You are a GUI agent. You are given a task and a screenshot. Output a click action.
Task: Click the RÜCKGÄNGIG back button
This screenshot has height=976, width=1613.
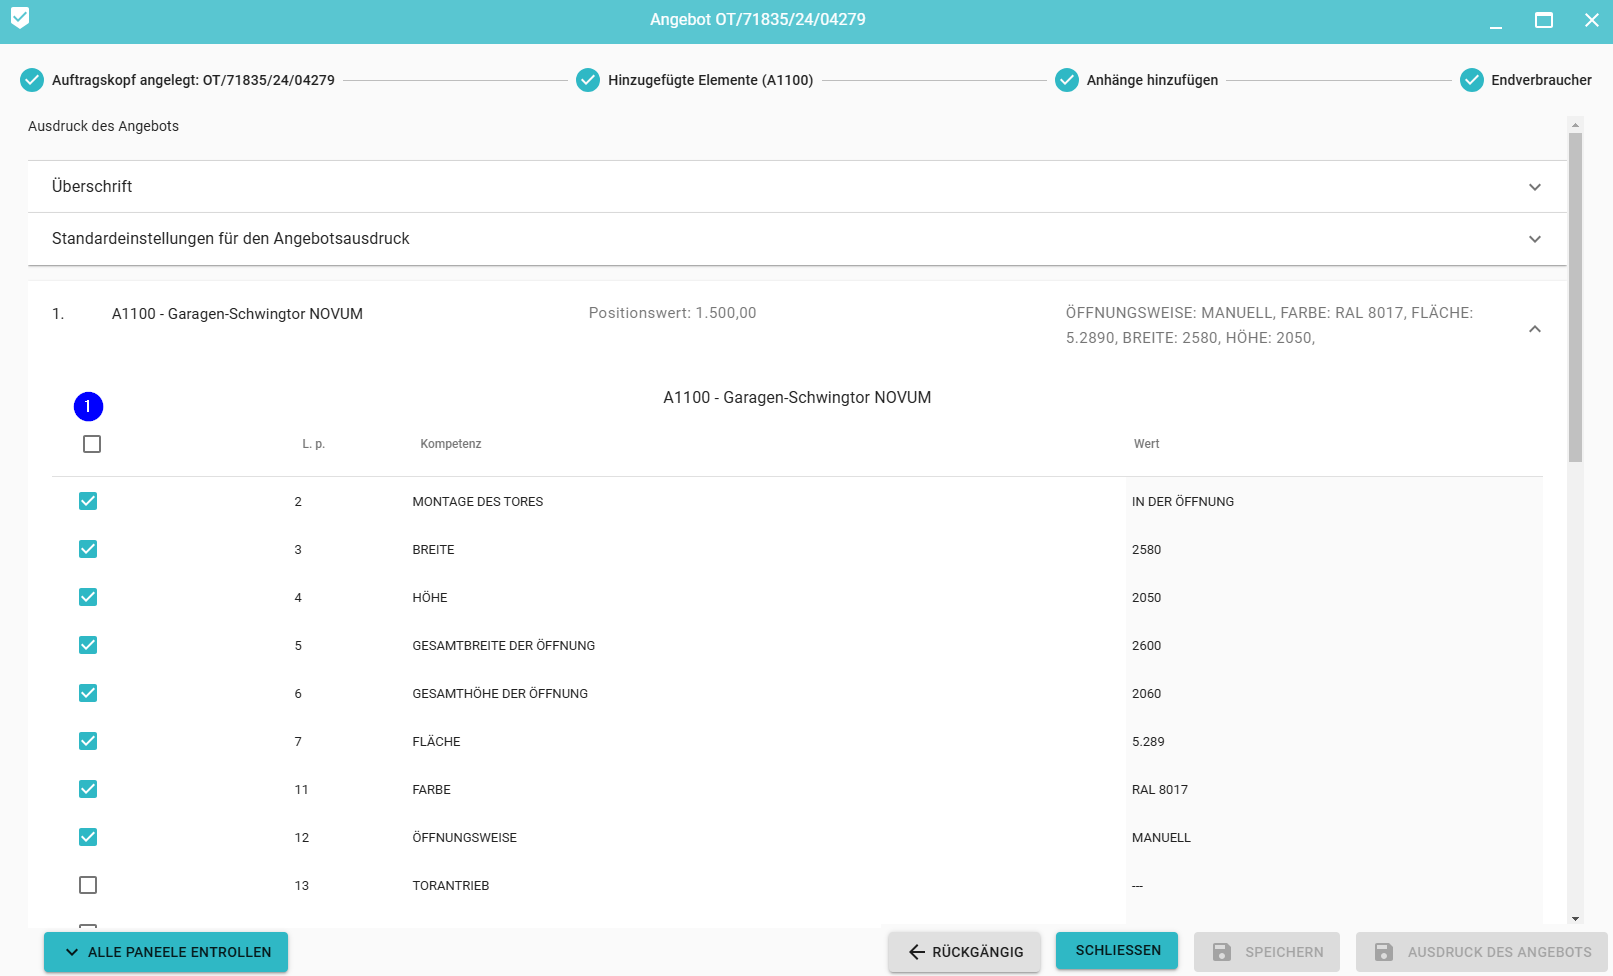click(964, 952)
